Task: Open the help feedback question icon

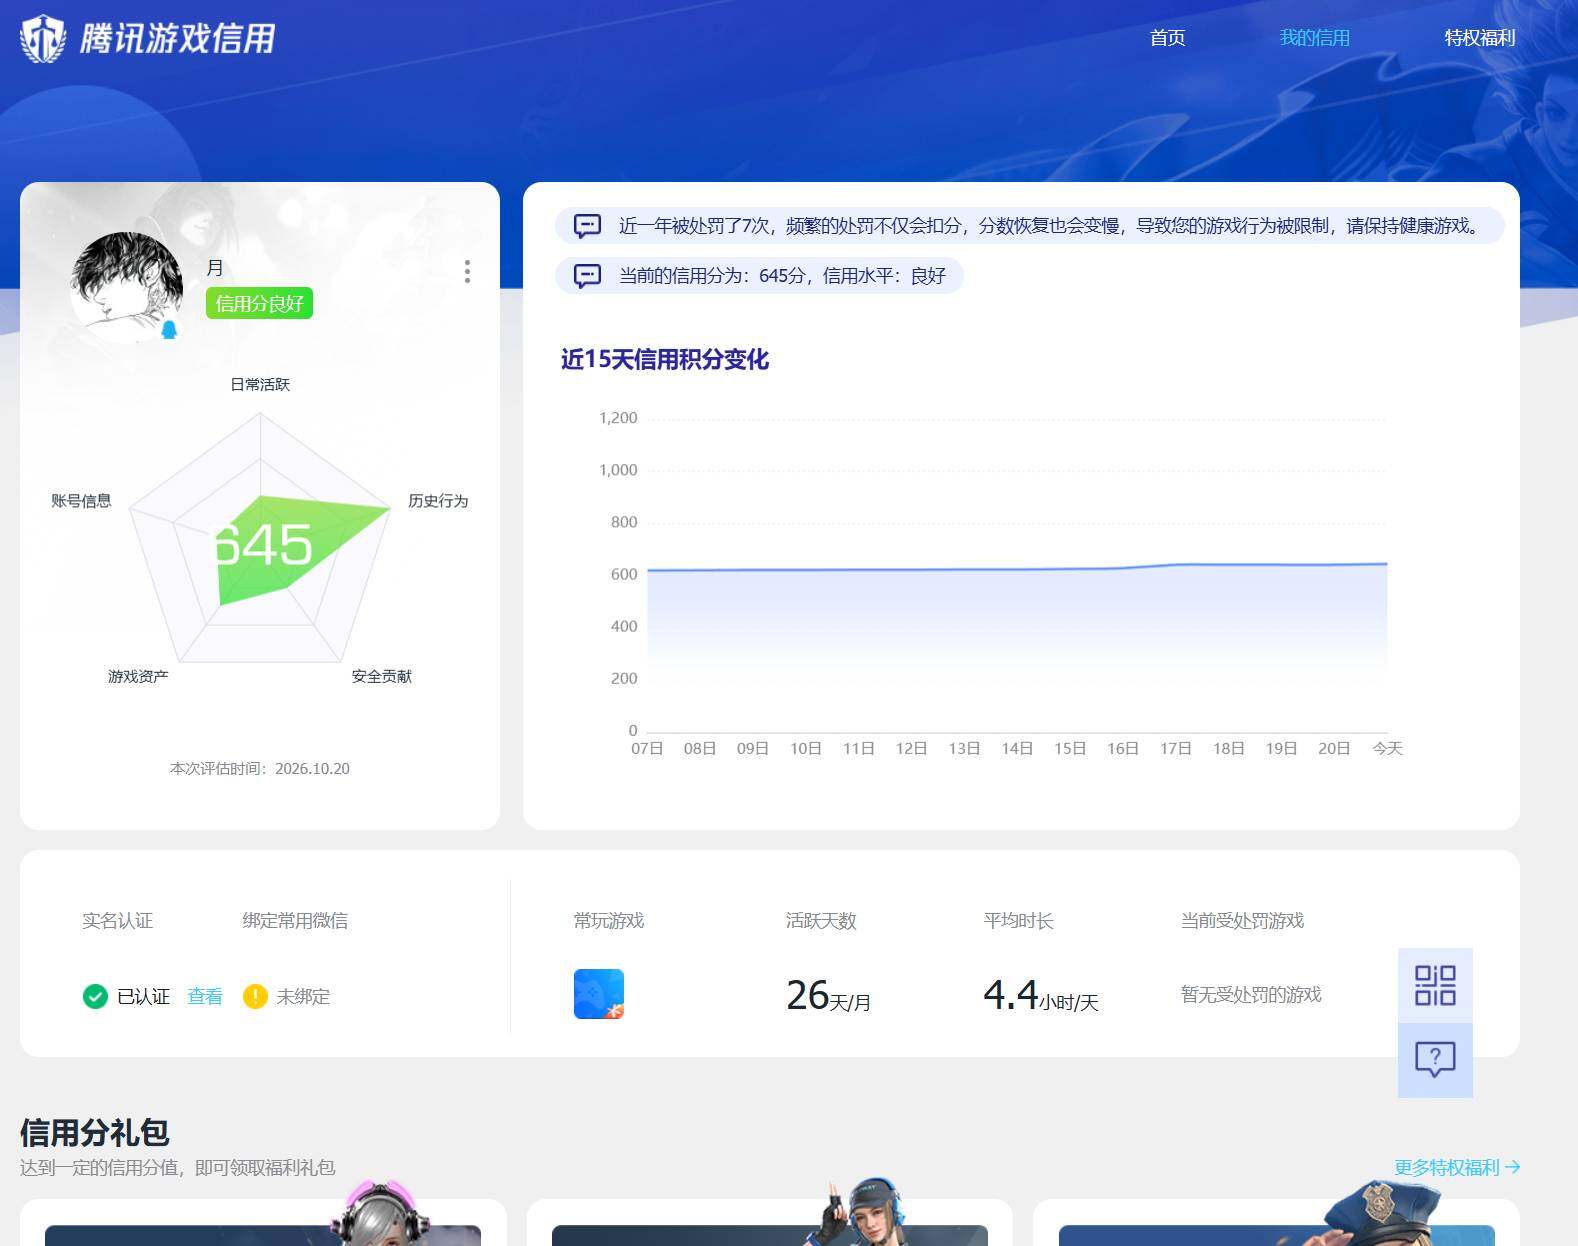Action: point(1435,1059)
